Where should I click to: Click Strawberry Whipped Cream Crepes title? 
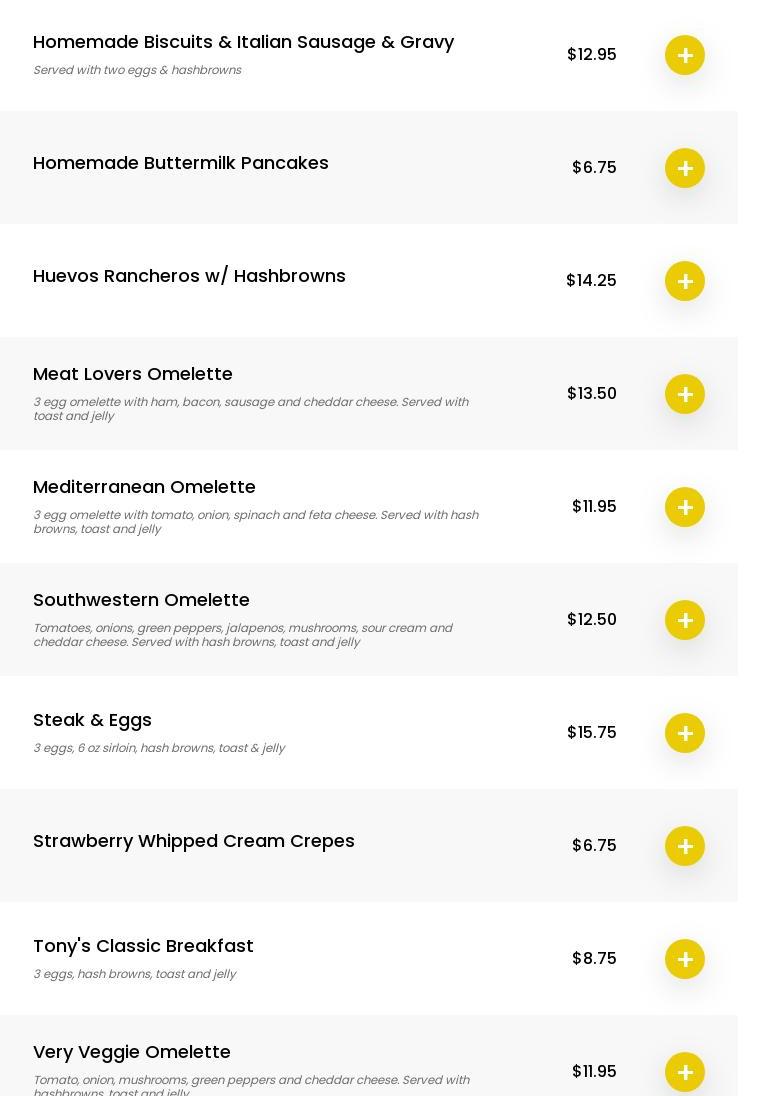[193, 841]
